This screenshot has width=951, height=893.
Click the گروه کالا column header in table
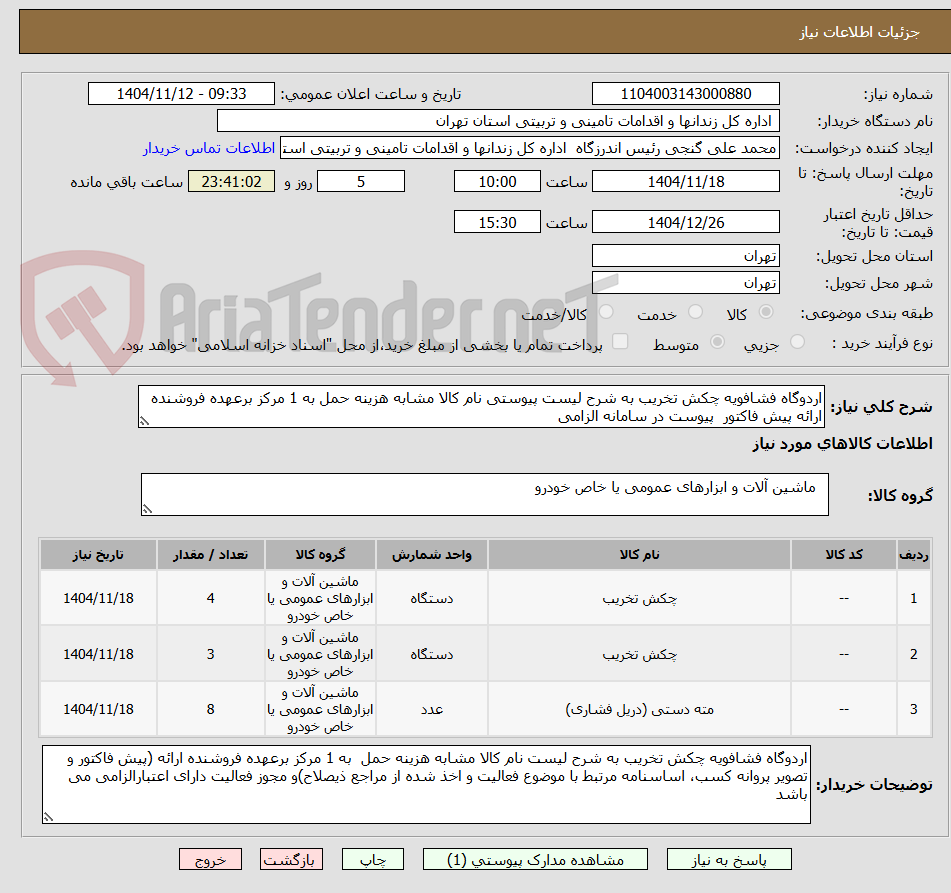click(x=320, y=554)
